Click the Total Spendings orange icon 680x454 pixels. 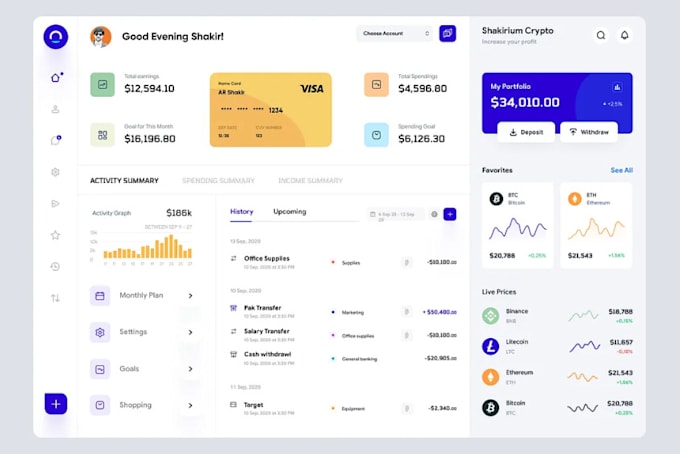(x=376, y=85)
